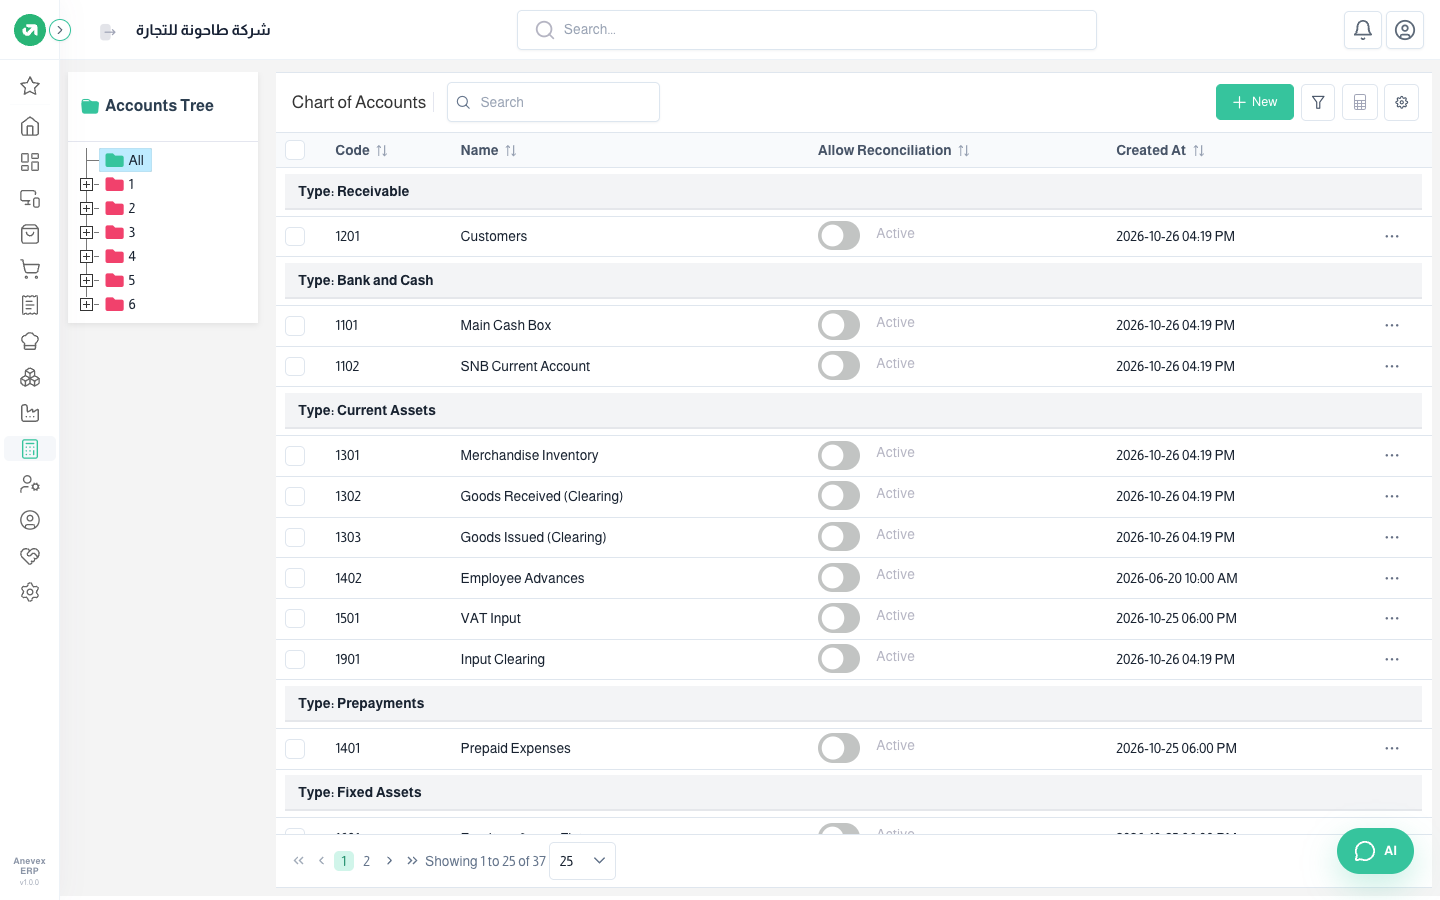Create a New account

point(1255,102)
